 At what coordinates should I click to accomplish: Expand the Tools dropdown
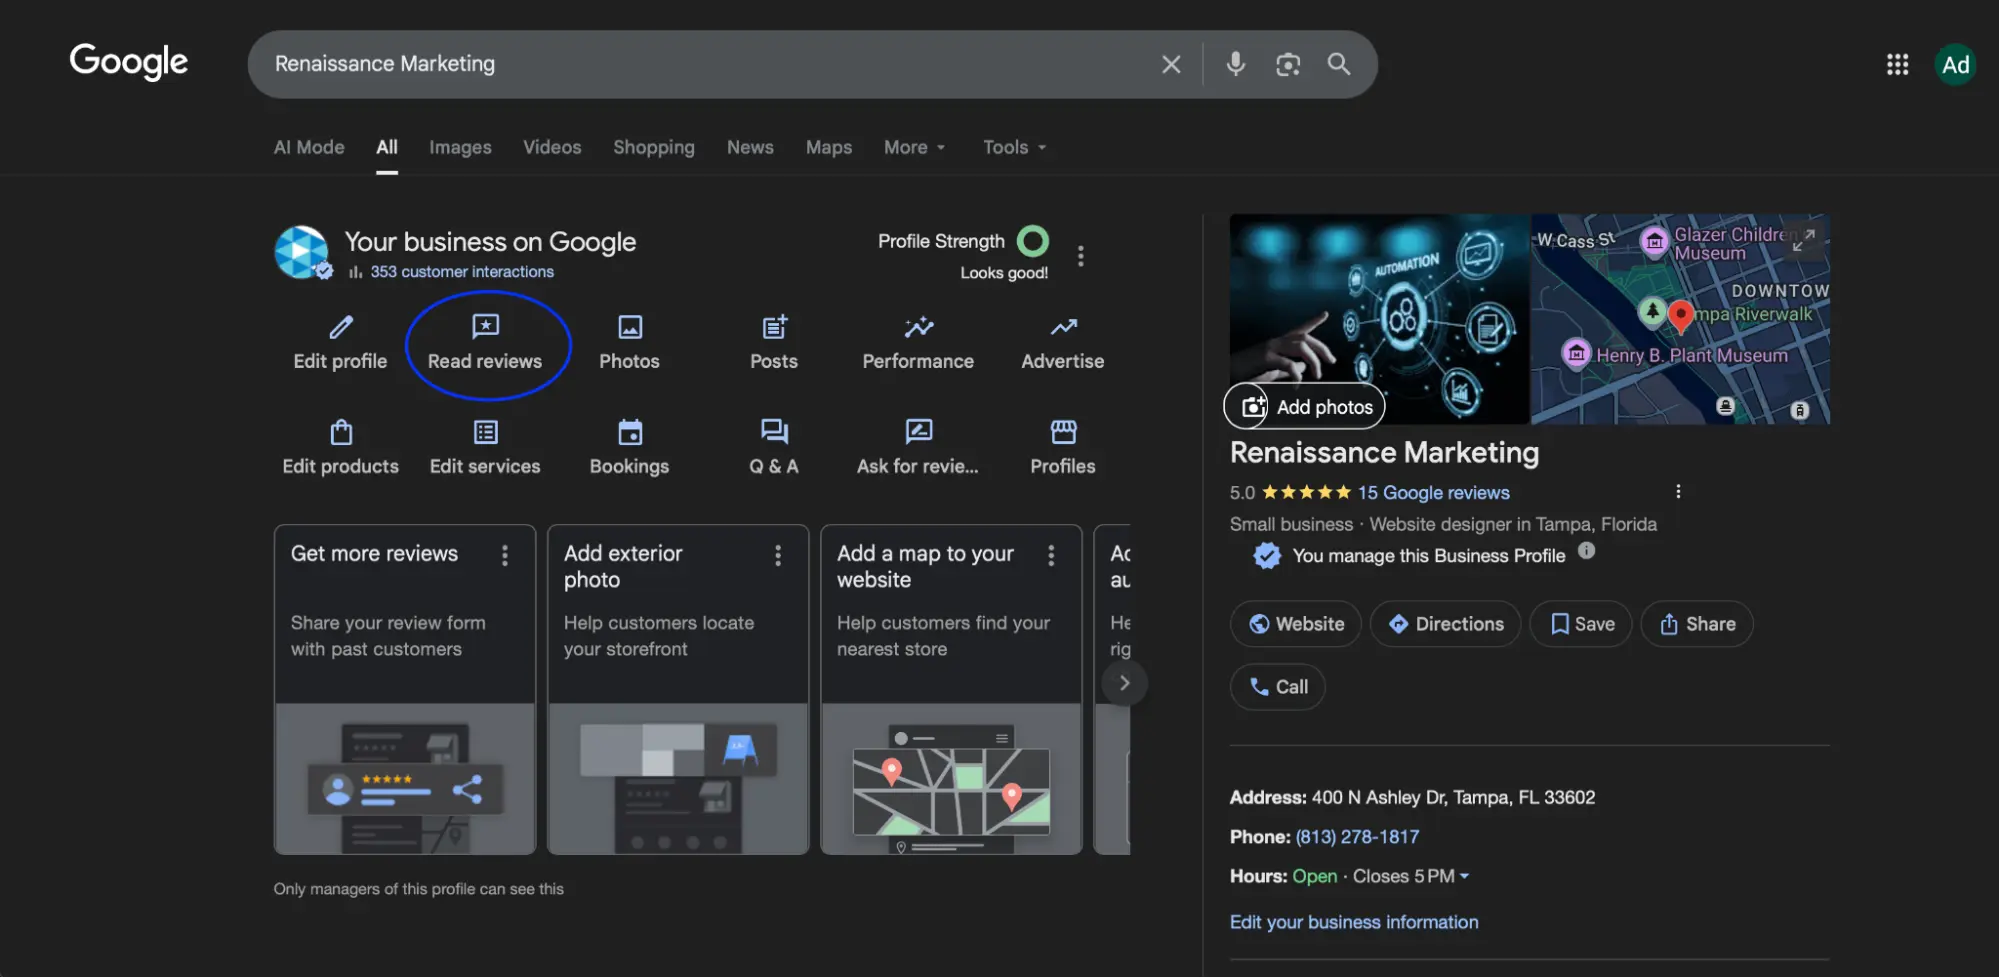1013,147
